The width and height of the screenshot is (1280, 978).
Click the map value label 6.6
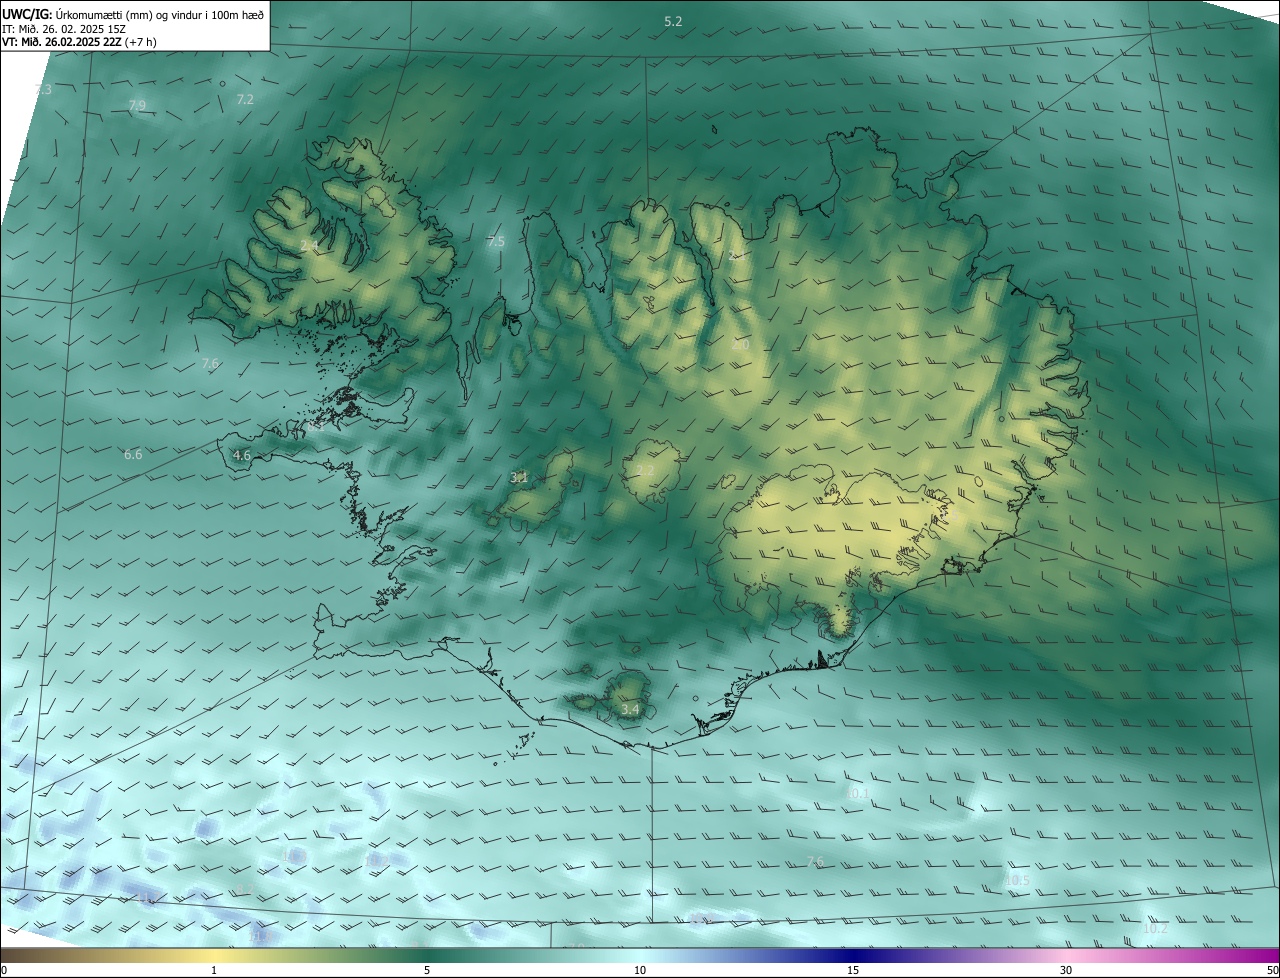tap(133, 454)
